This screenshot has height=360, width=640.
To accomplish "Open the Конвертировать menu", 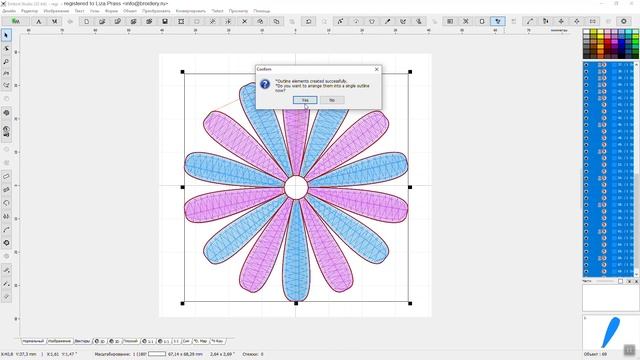I will 191,11.
